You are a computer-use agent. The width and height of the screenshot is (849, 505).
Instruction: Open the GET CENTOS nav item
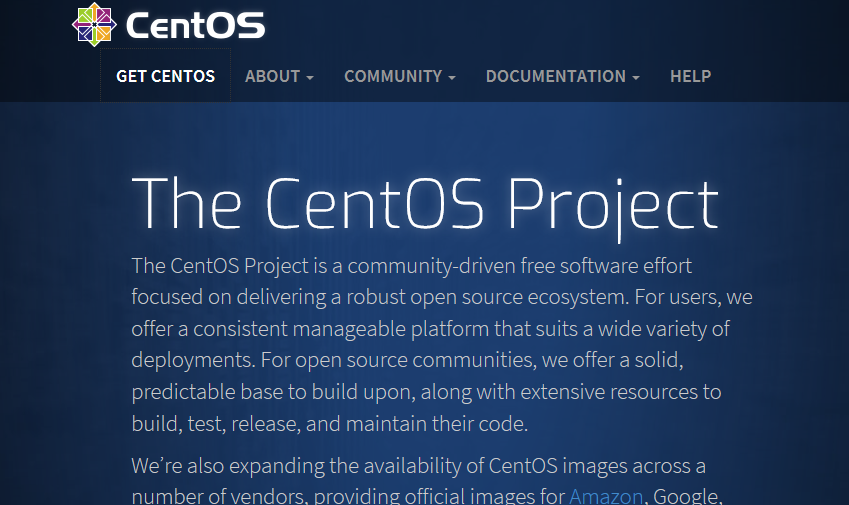pyautogui.click(x=166, y=76)
